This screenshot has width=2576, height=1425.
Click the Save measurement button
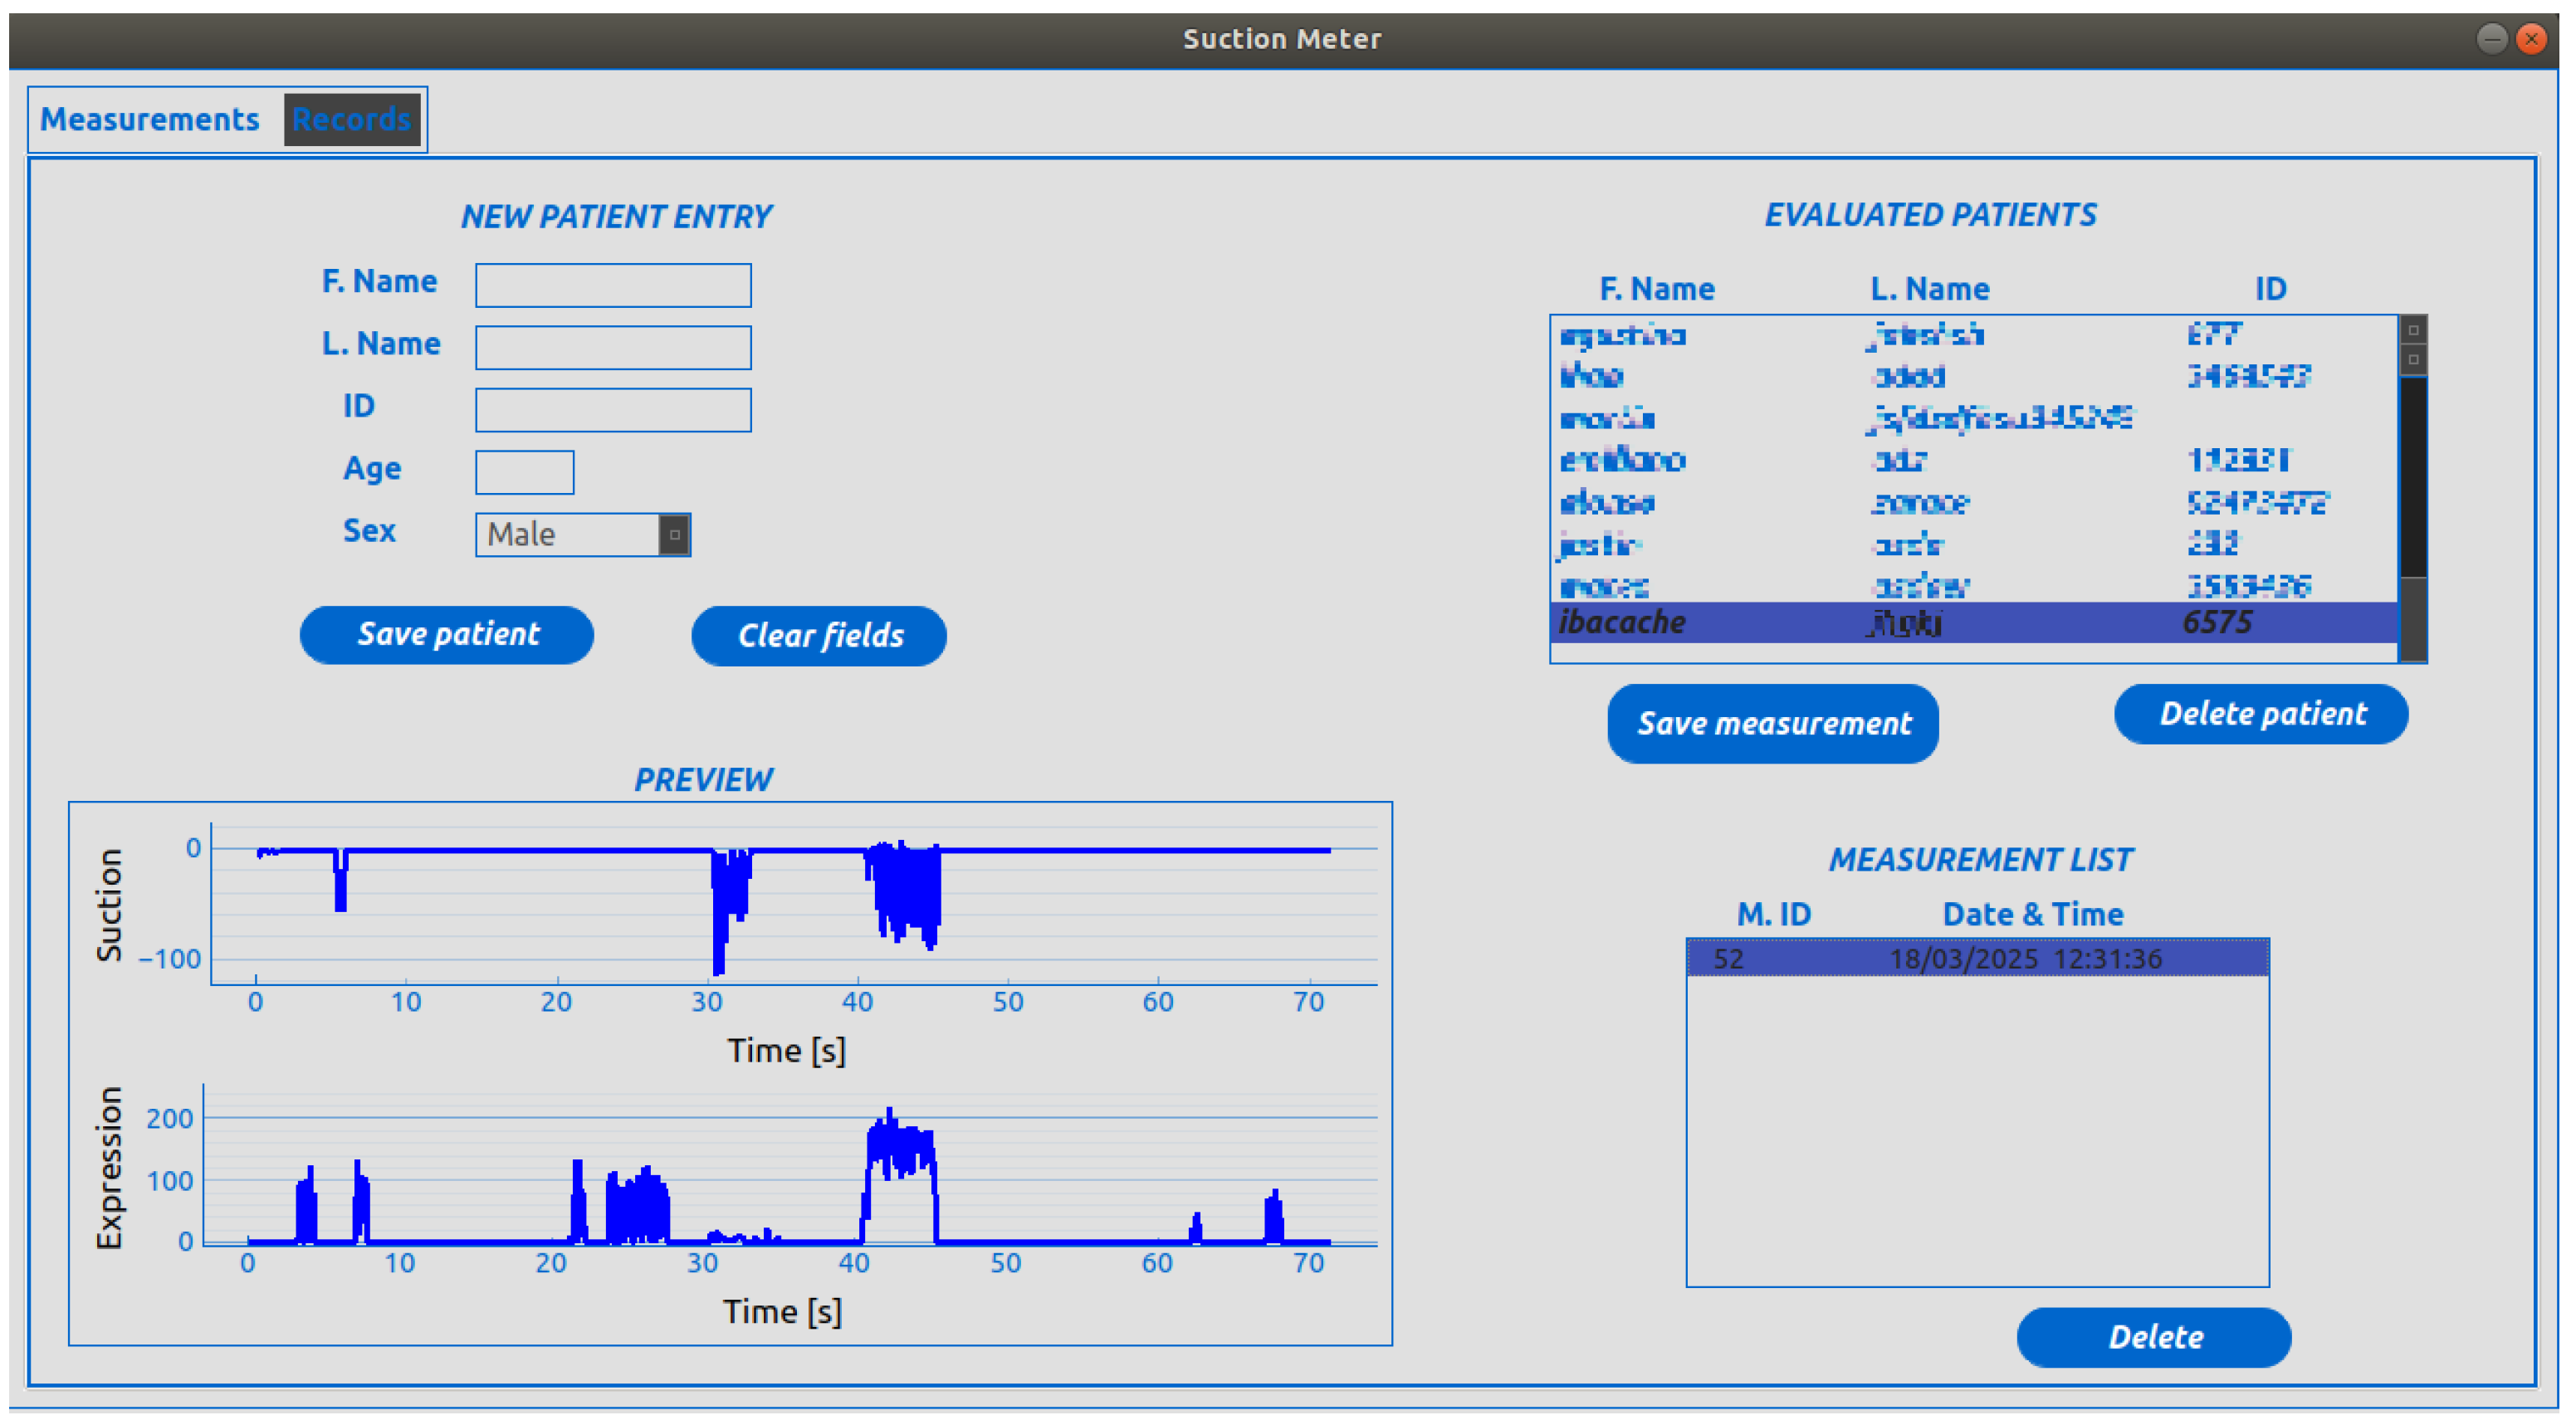pos(1773,723)
